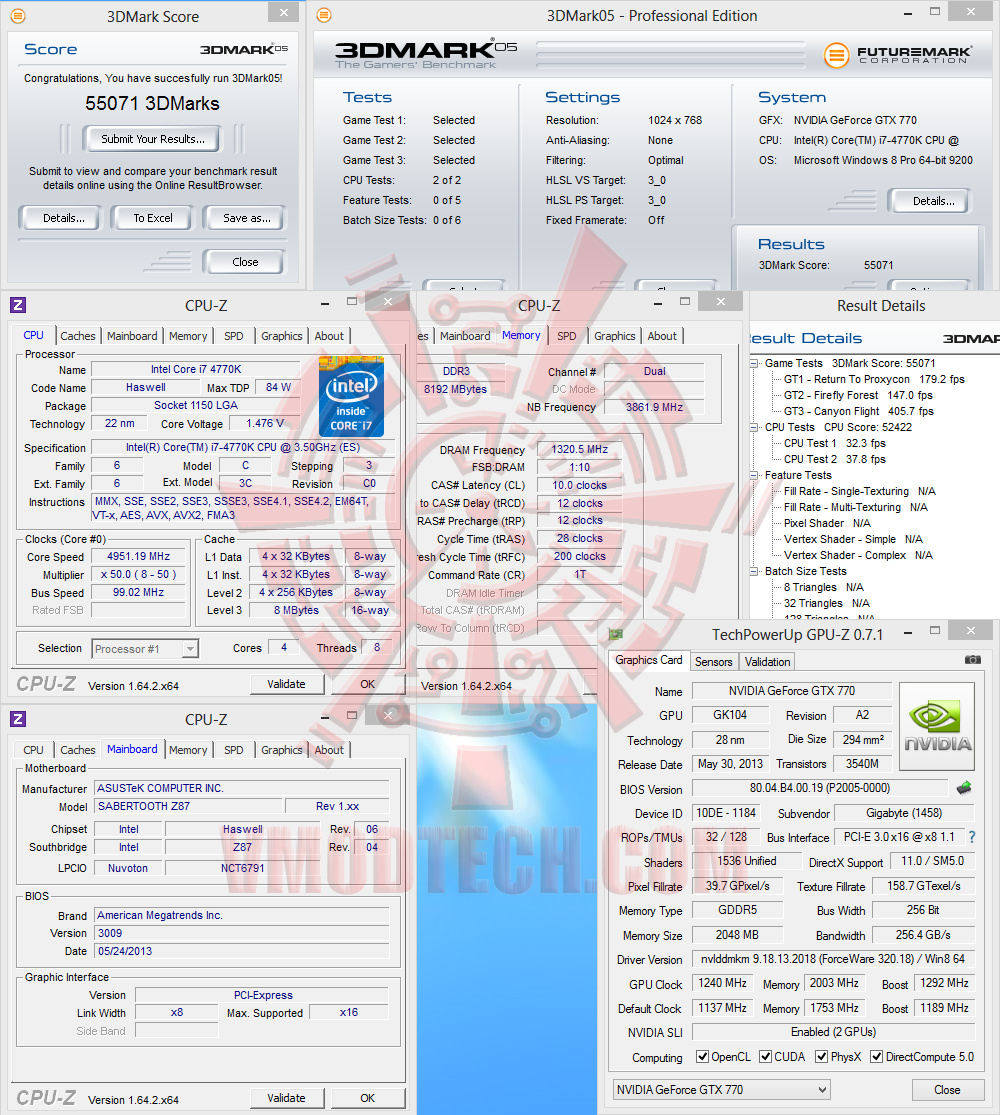Screen dimensions: 1000x1115
Task: Select the Pixel Shader N/A row
Action: click(827, 523)
